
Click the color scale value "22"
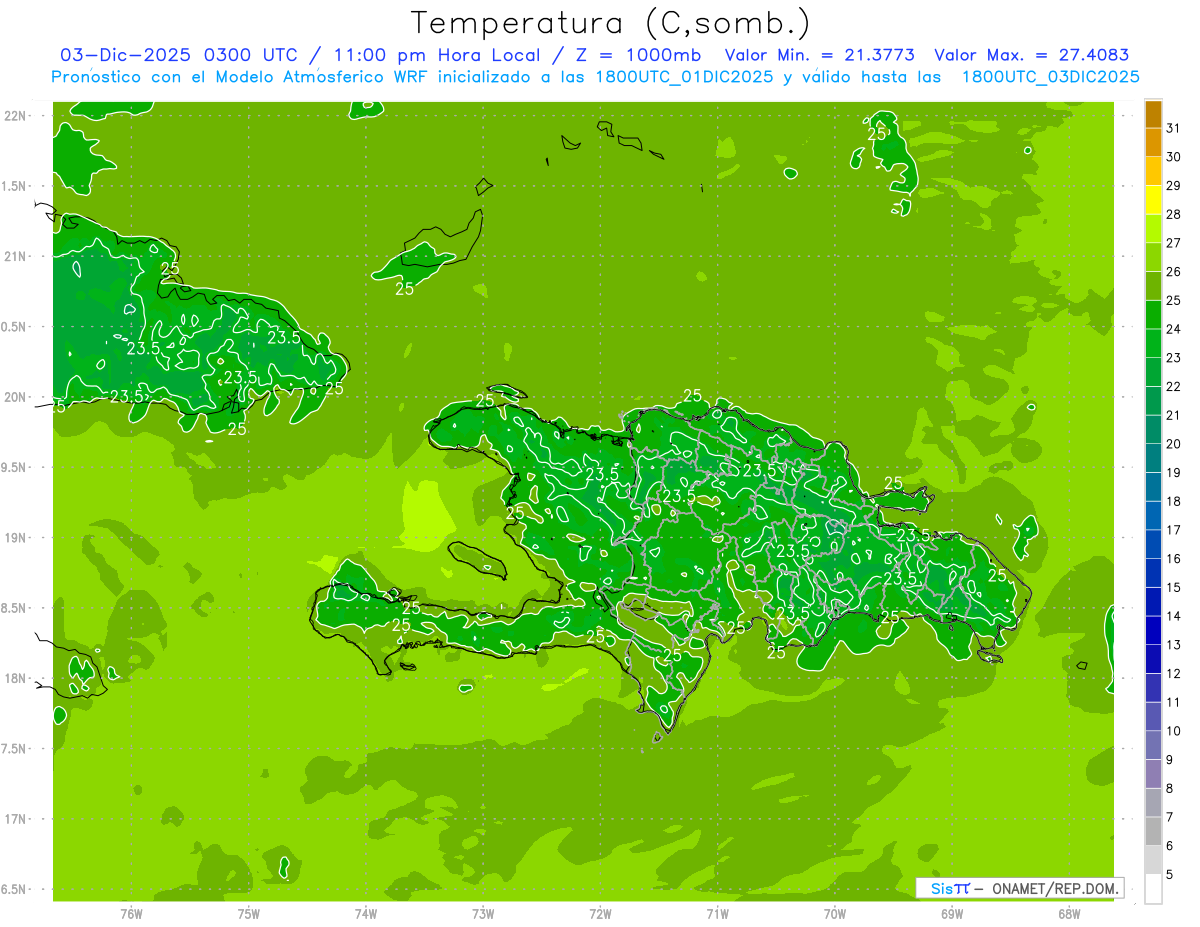point(1173,386)
